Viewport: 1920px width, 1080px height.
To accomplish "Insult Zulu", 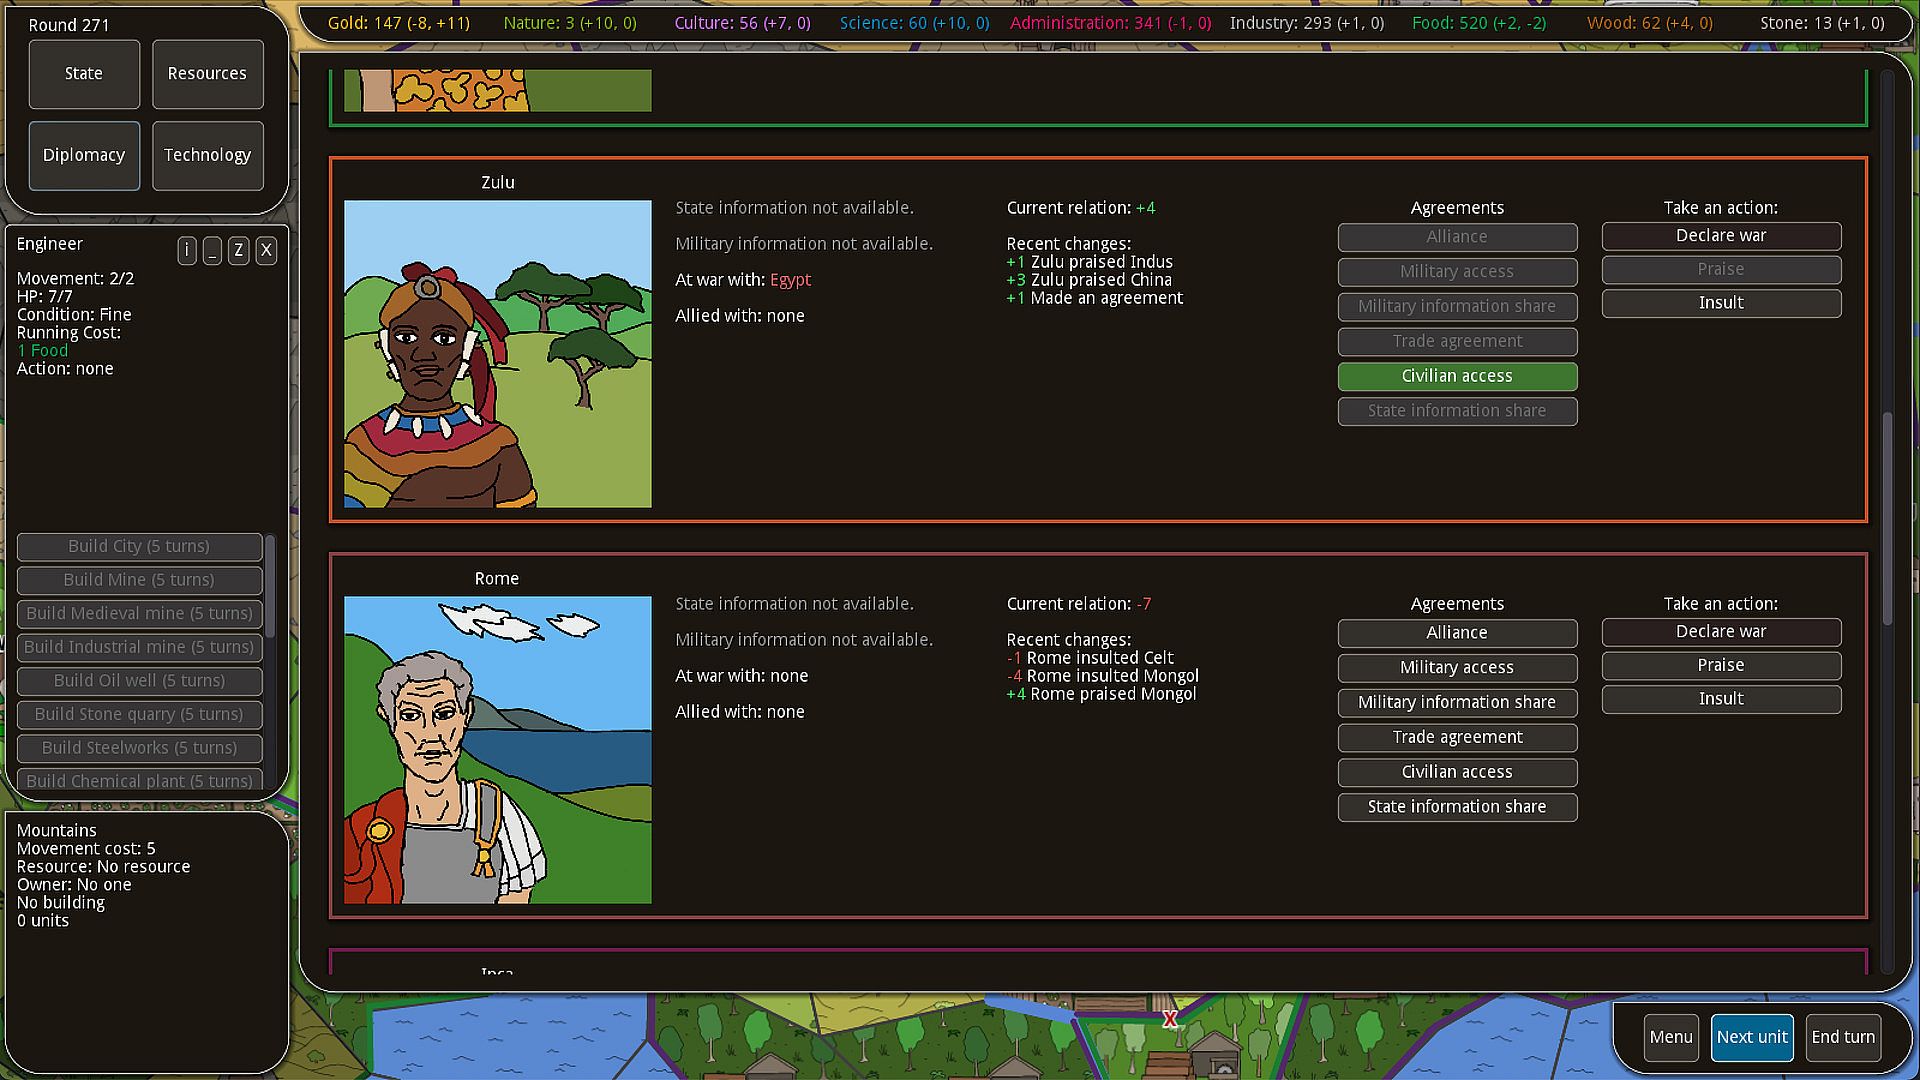I will [x=1720, y=303].
